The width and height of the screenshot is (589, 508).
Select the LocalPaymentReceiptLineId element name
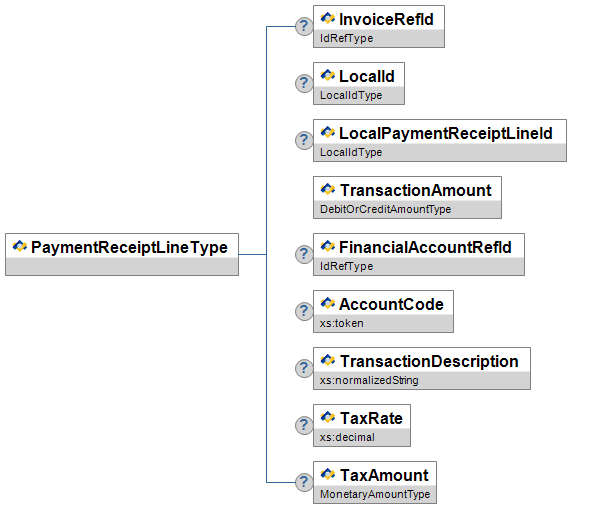point(446,134)
